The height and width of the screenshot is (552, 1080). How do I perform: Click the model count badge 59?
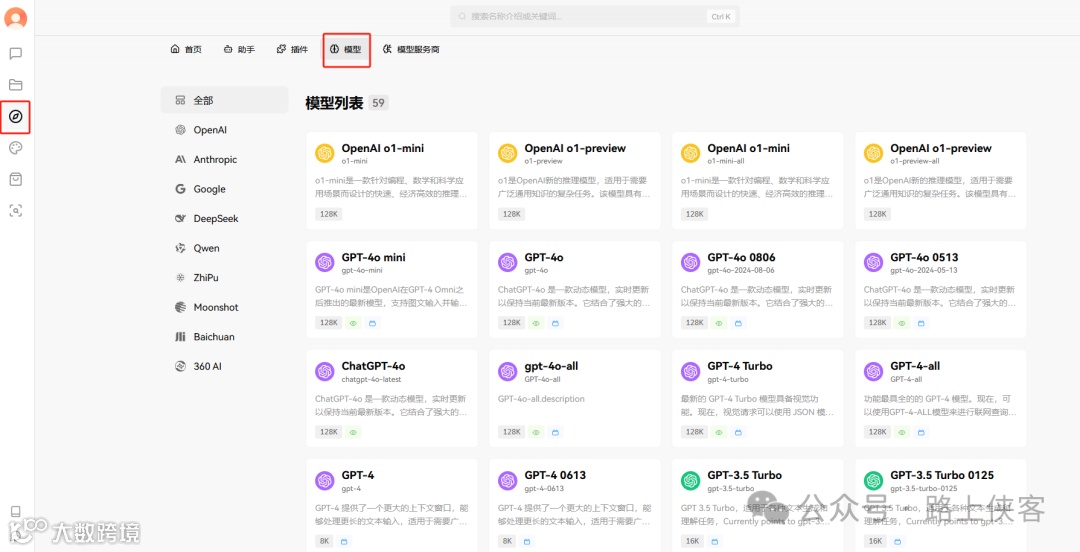(378, 103)
